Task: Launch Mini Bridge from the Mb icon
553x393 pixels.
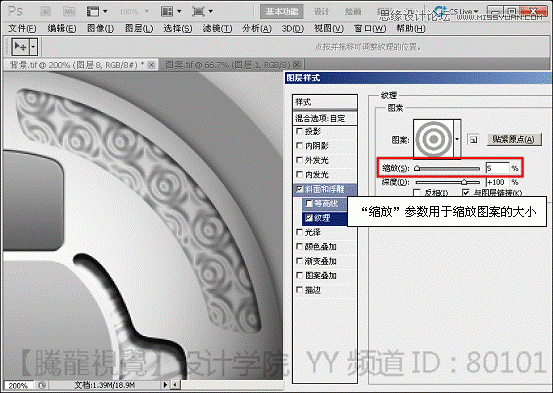Action: [69, 12]
